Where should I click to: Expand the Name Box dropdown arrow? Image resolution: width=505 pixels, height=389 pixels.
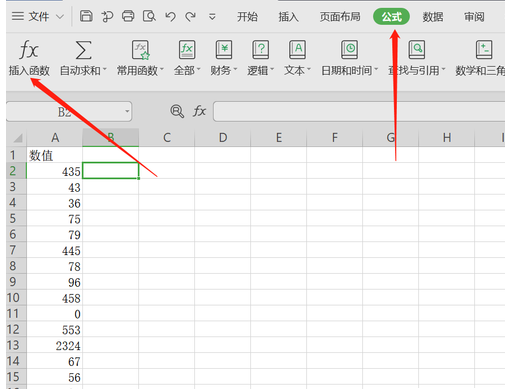click(127, 111)
